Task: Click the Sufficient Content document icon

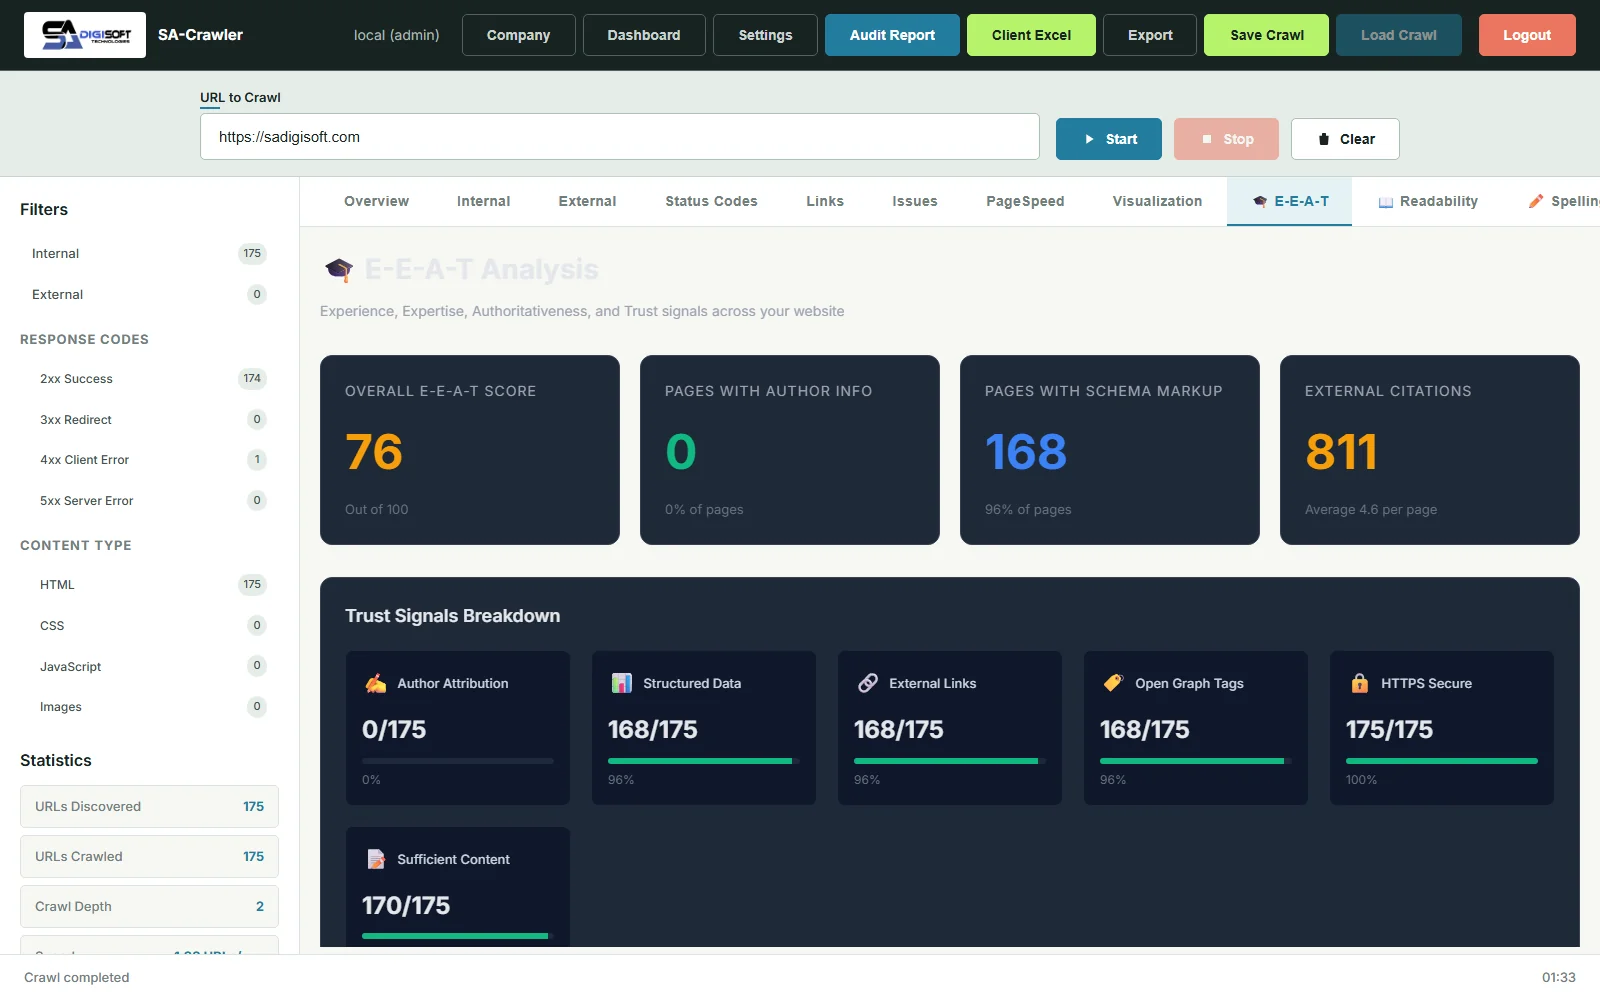Action: pos(376,859)
